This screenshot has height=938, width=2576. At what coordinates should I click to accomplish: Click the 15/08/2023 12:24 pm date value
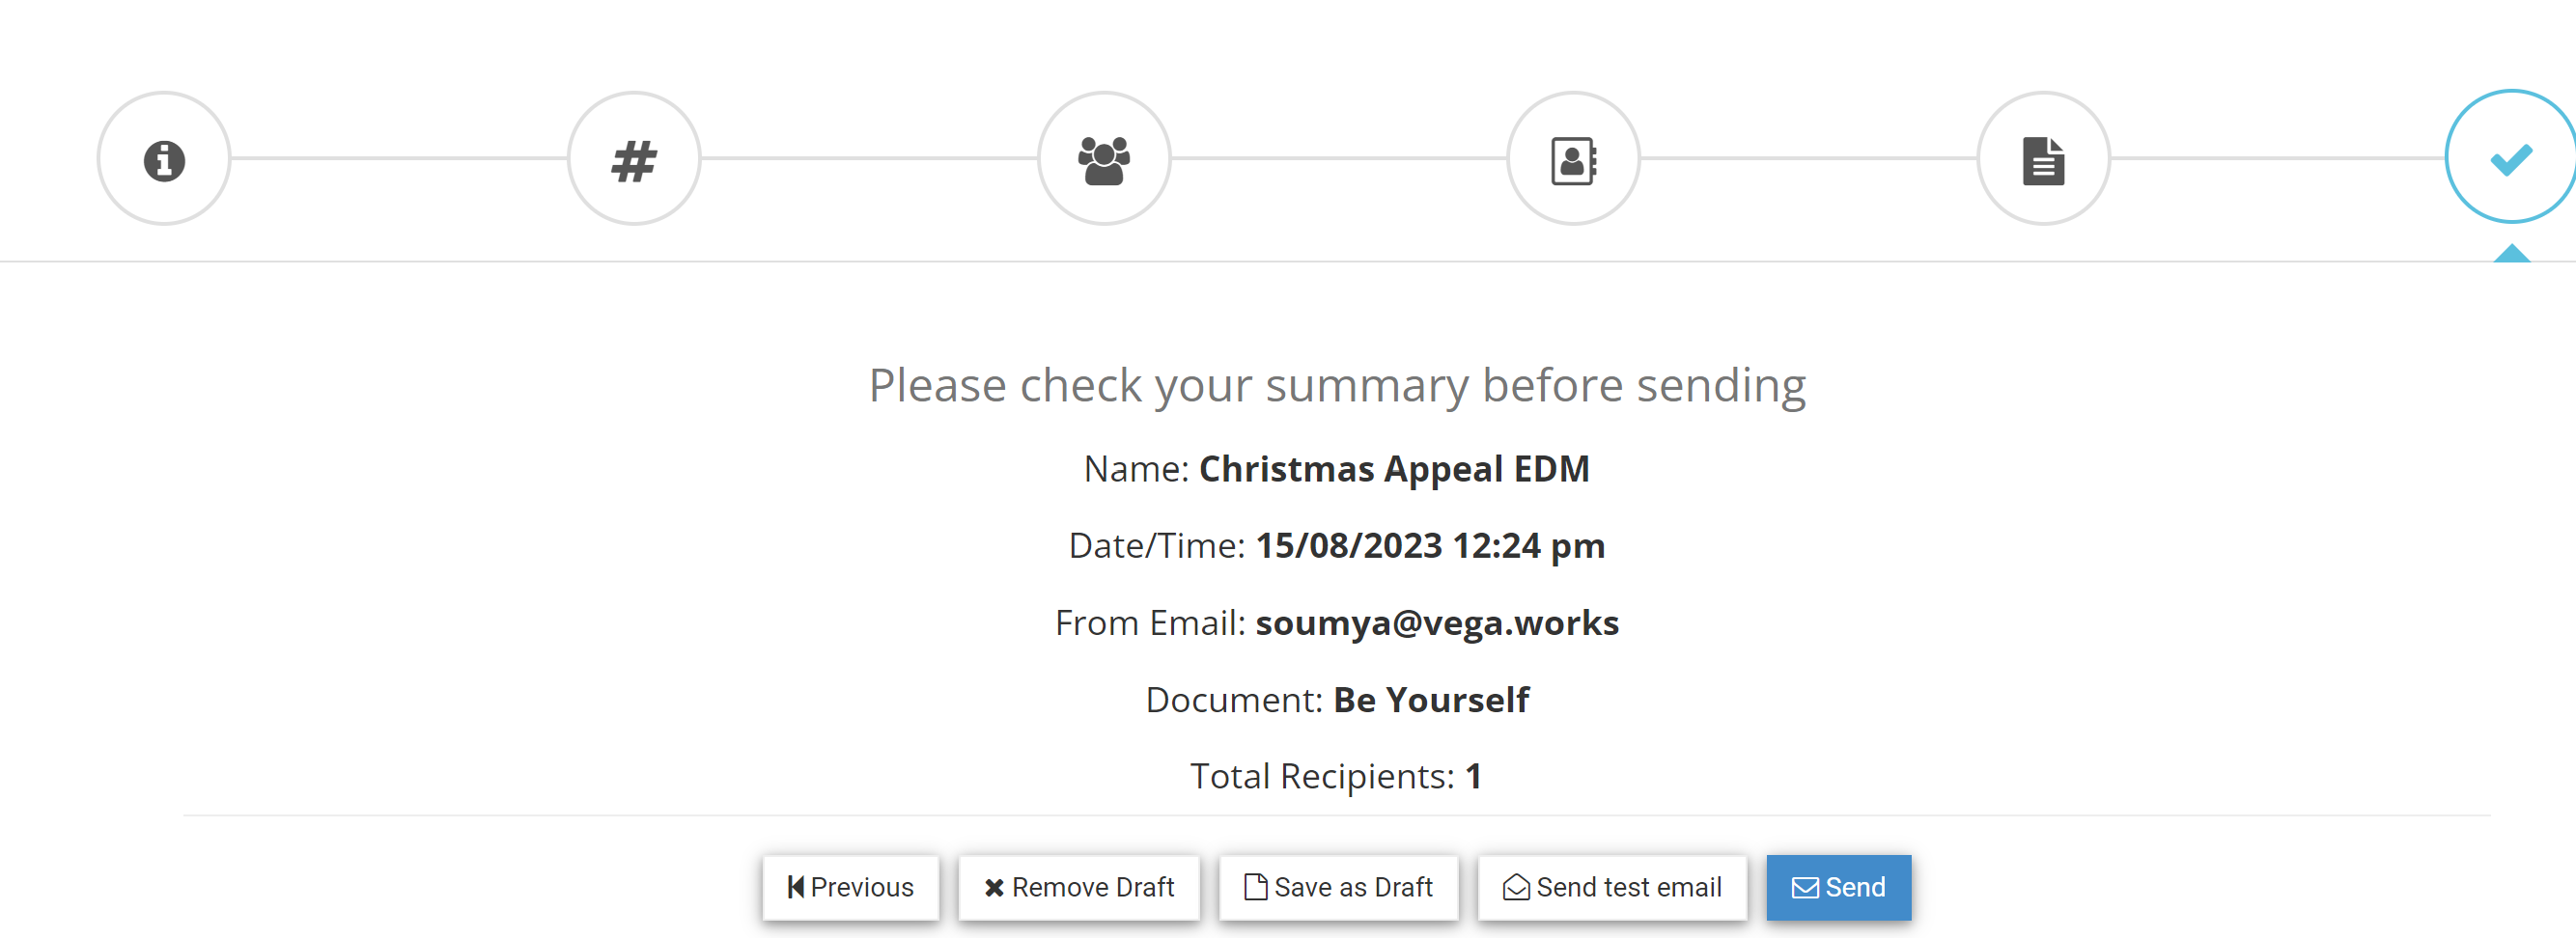click(1430, 546)
